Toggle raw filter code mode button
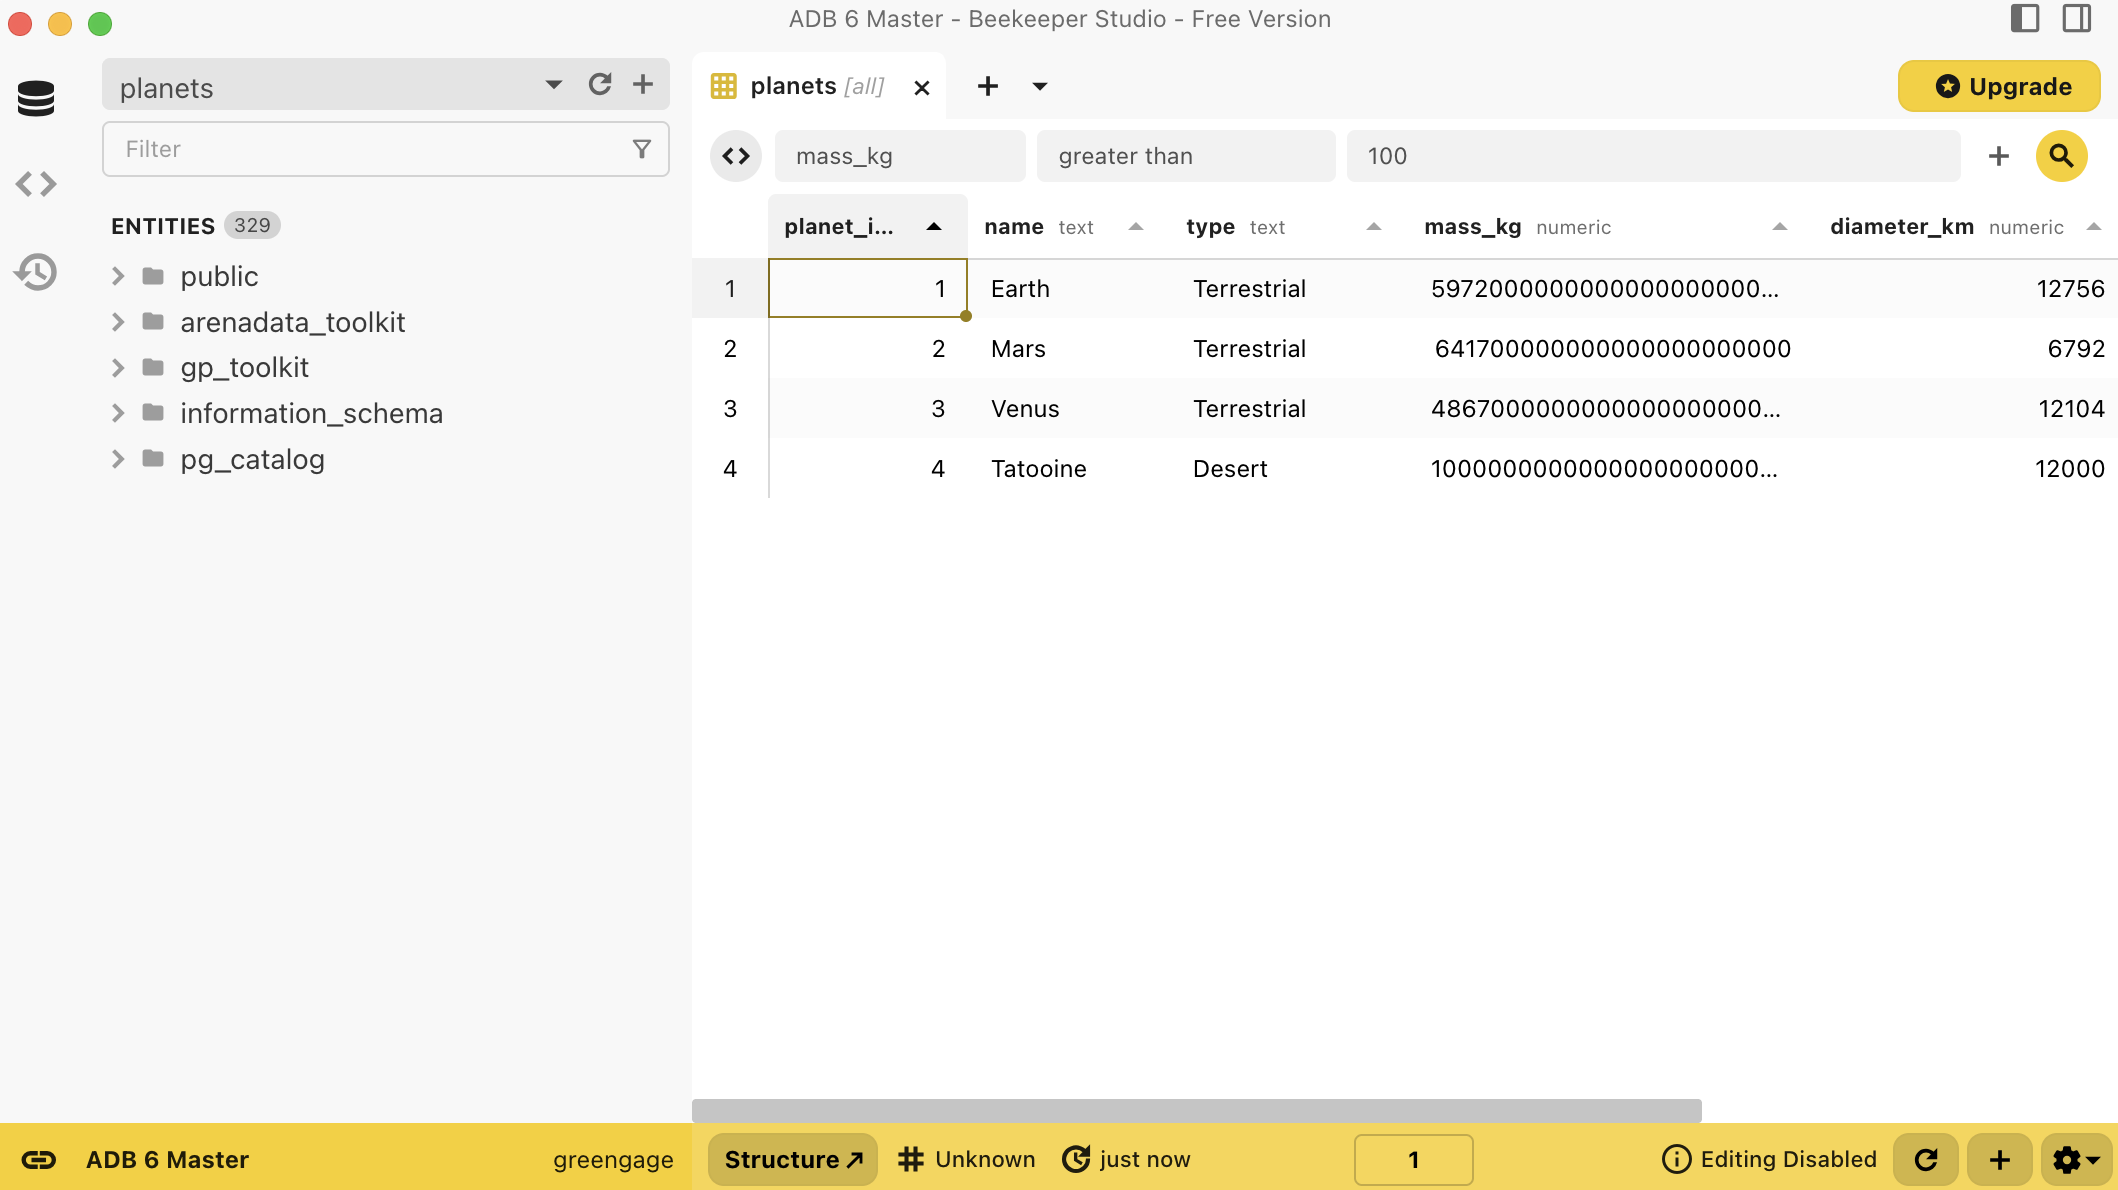The image size is (2118, 1190). (x=736, y=156)
